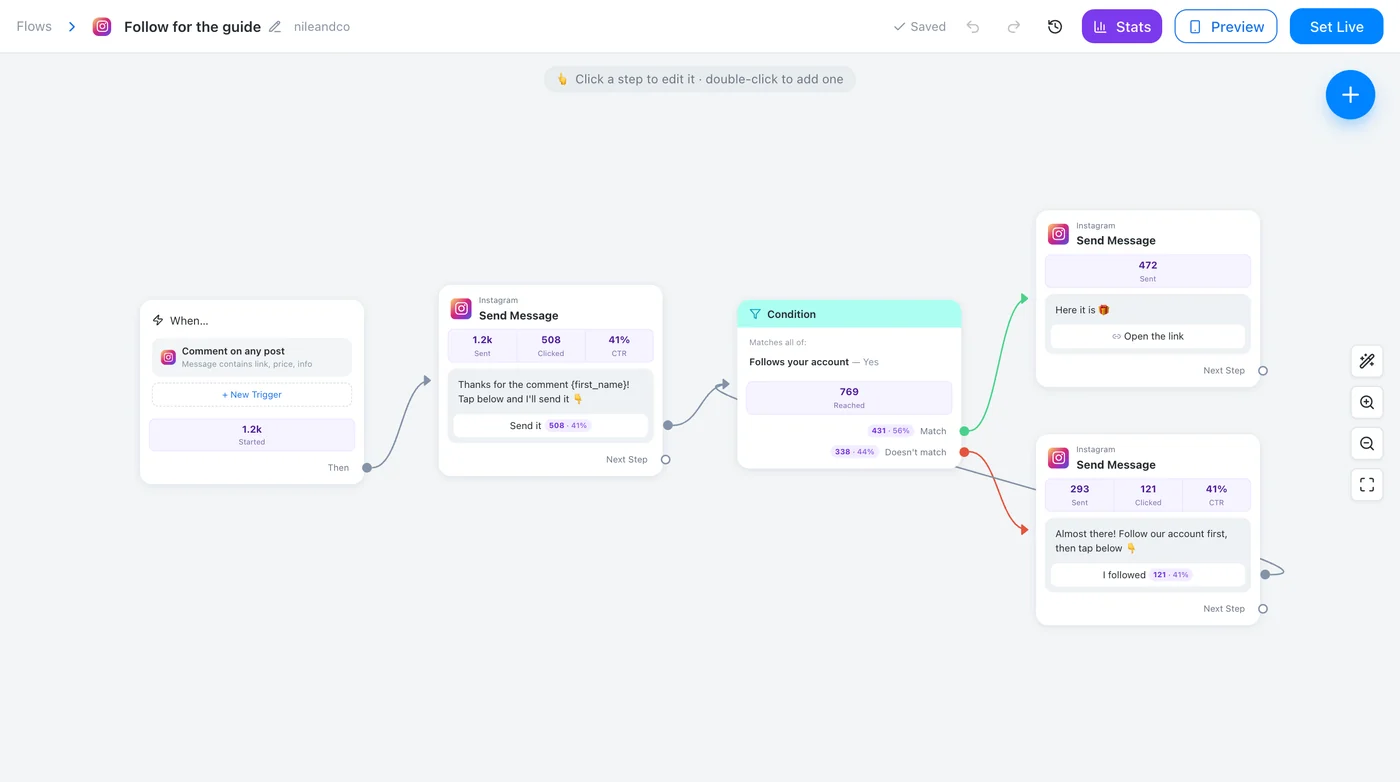Click the magic wand auto-arrange icon

tap(1367, 361)
